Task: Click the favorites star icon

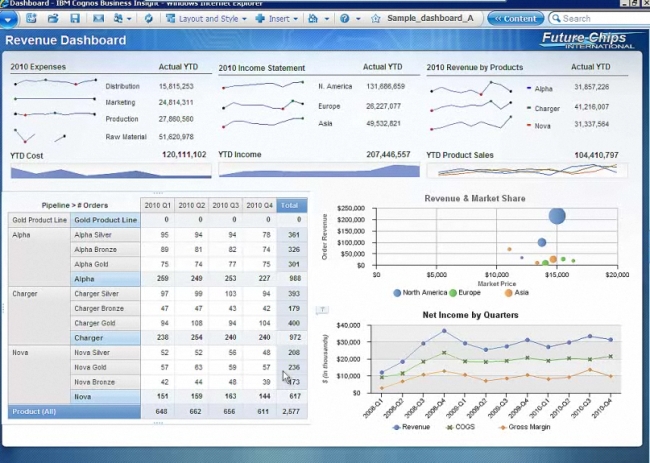Action: click(376, 19)
